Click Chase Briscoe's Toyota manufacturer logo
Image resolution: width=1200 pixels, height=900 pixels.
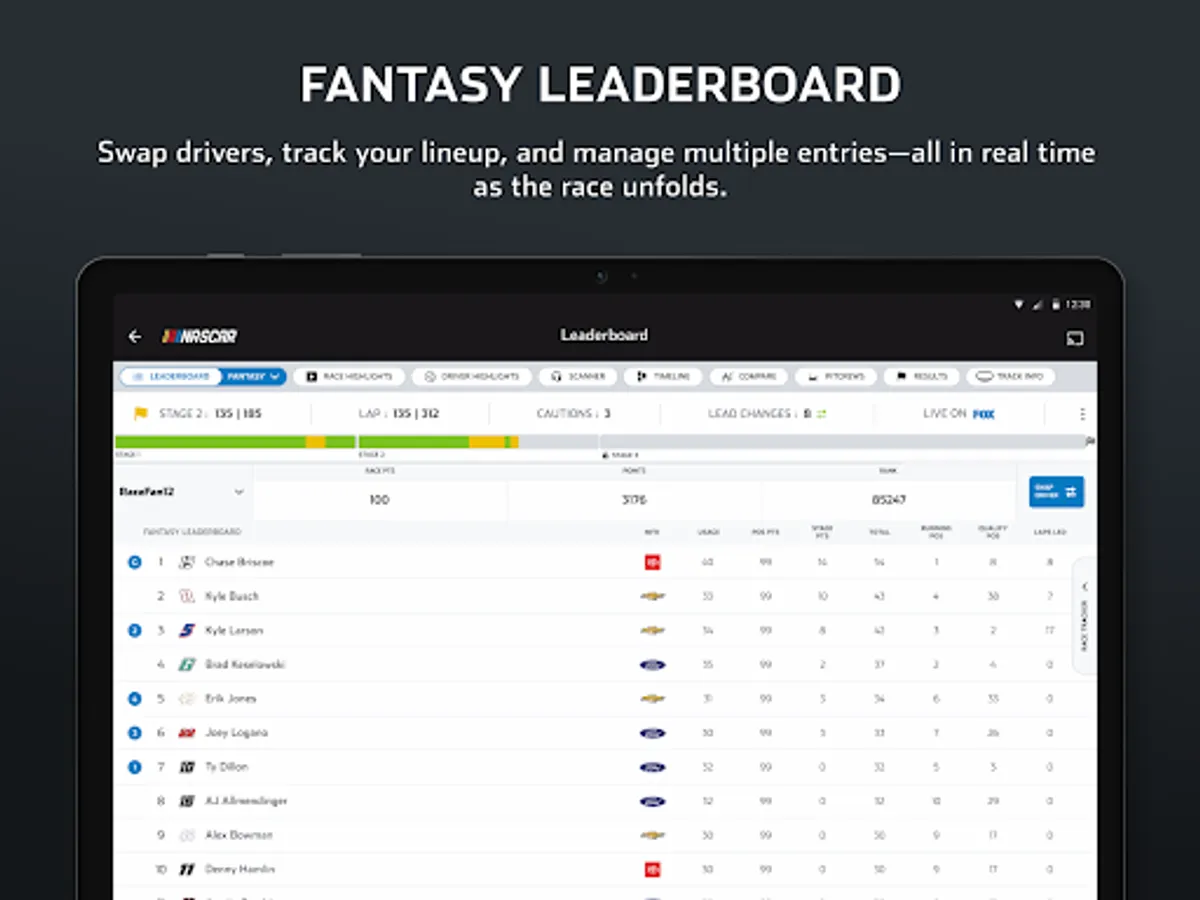(653, 562)
